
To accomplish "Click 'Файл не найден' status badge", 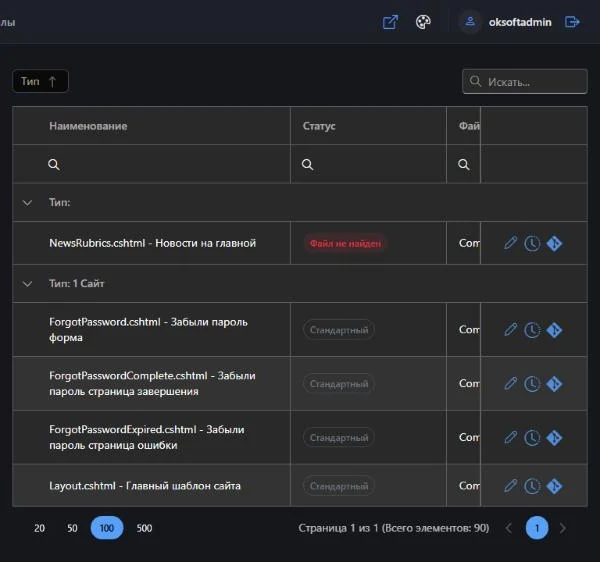I will point(345,243).
